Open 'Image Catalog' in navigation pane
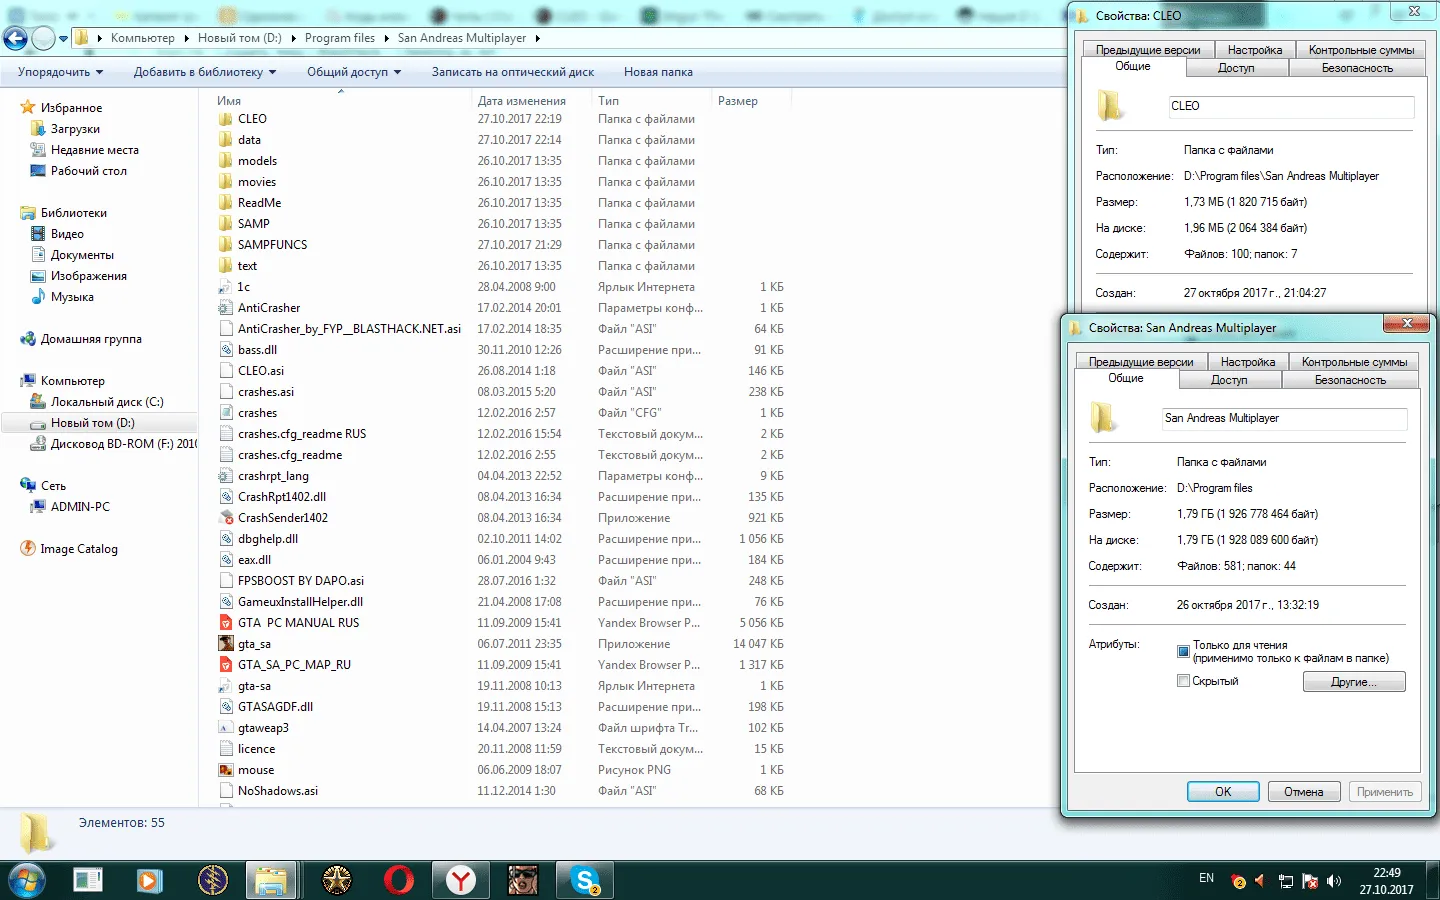Image resolution: width=1440 pixels, height=900 pixels. tap(79, 549)
